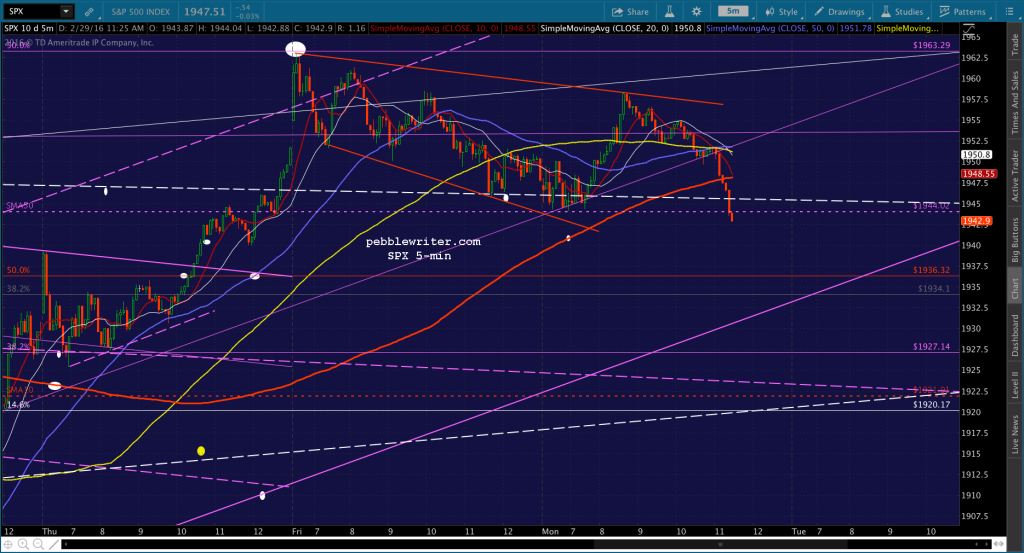Open the SPX symbol dropdown arrow
This screenshot has width=1024, height=553.
(x=66, y=11)
